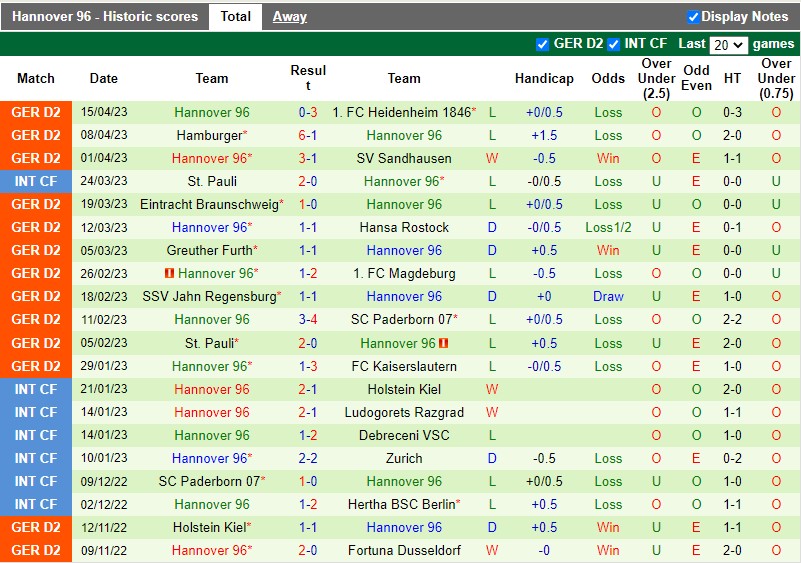Image resolution: width=801 pixels, height=563 pixels.
Task: Click the -0 handicap for Fortuna Dusseldorf match
Action: [x=544, y=550]
